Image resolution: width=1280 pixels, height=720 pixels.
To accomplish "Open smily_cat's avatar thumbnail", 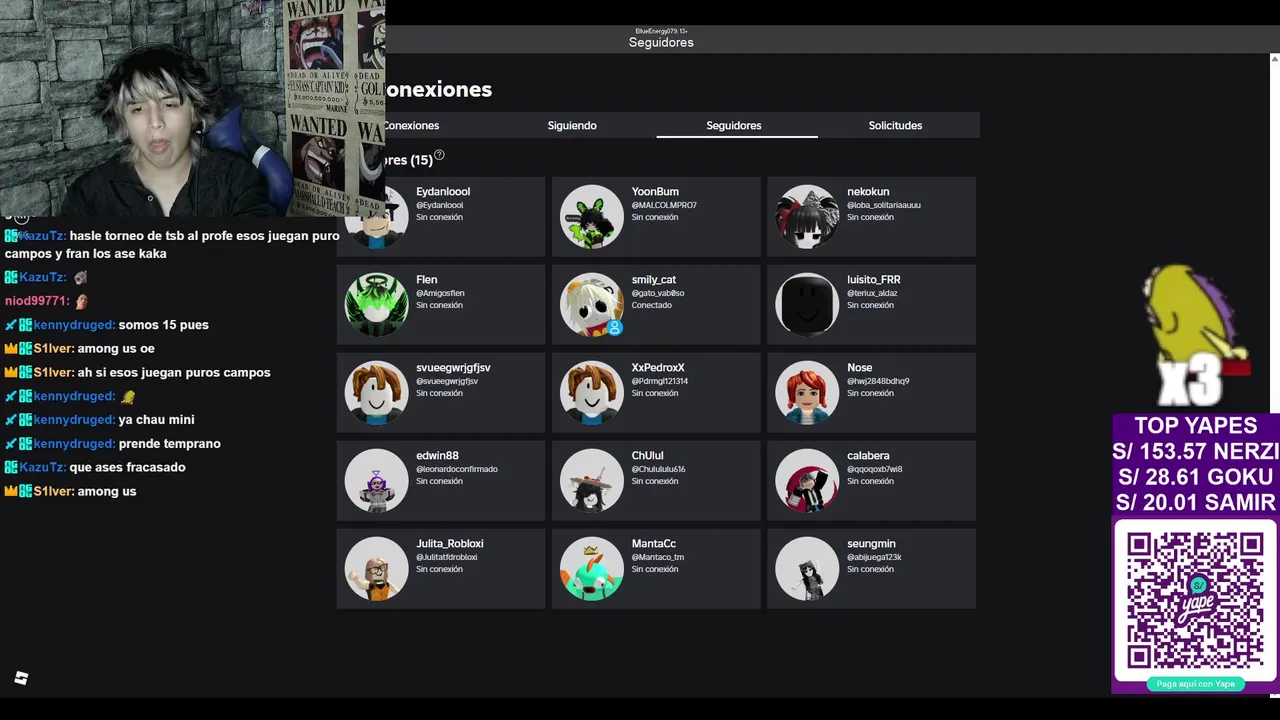I will (x=592, y=305).
